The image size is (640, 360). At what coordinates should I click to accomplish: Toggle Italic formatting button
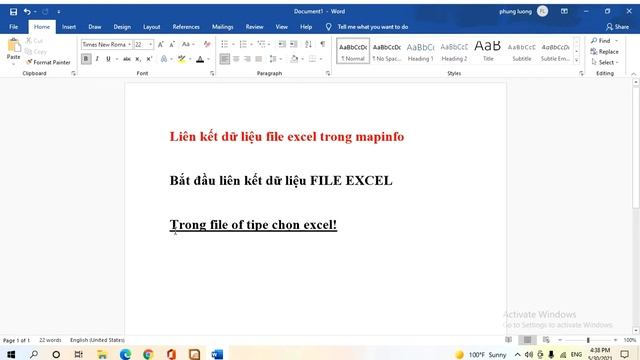[x=97, y=59]
